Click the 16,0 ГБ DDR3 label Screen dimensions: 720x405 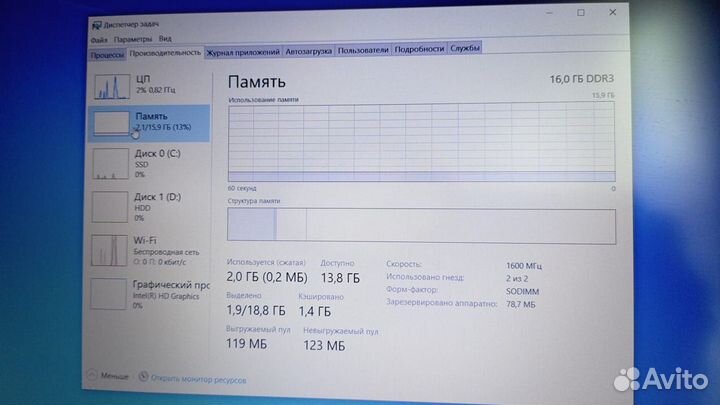coord(582,79)
